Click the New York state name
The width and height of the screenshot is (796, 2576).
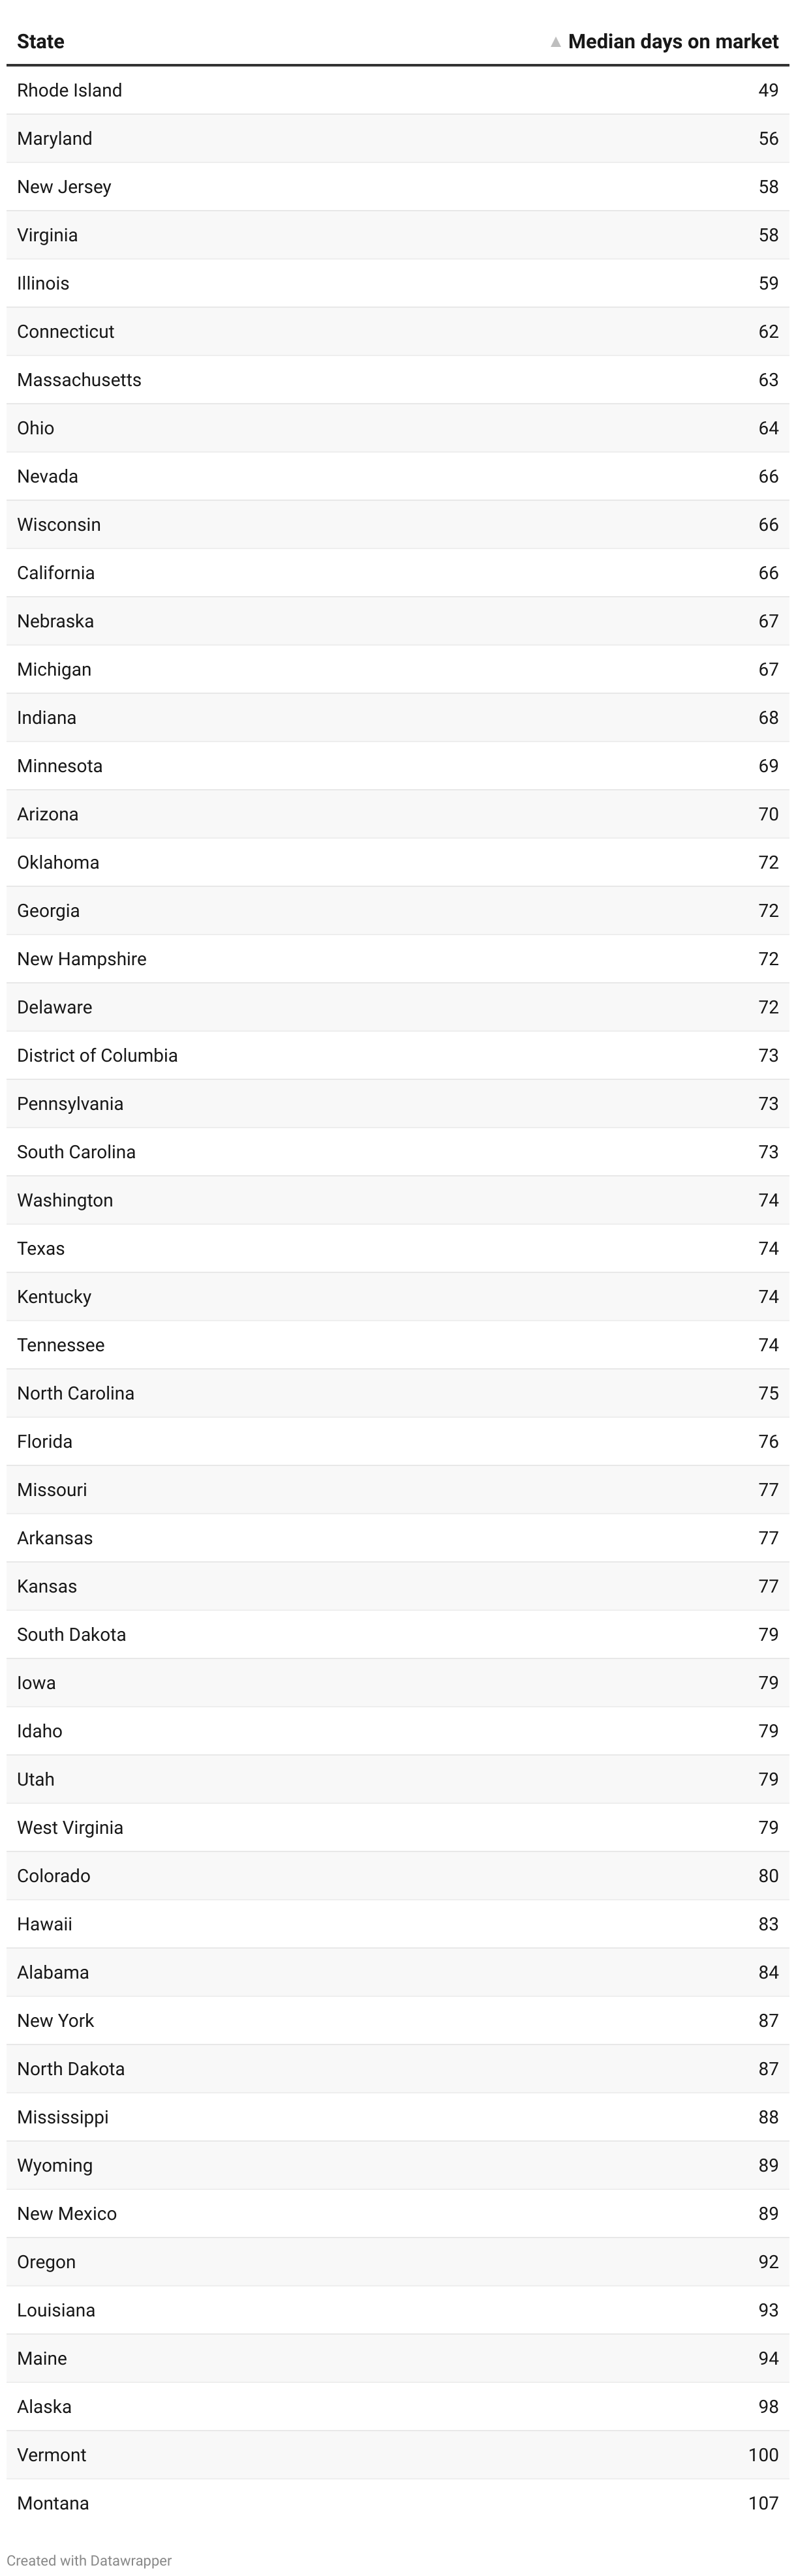tap(56, 2021)
